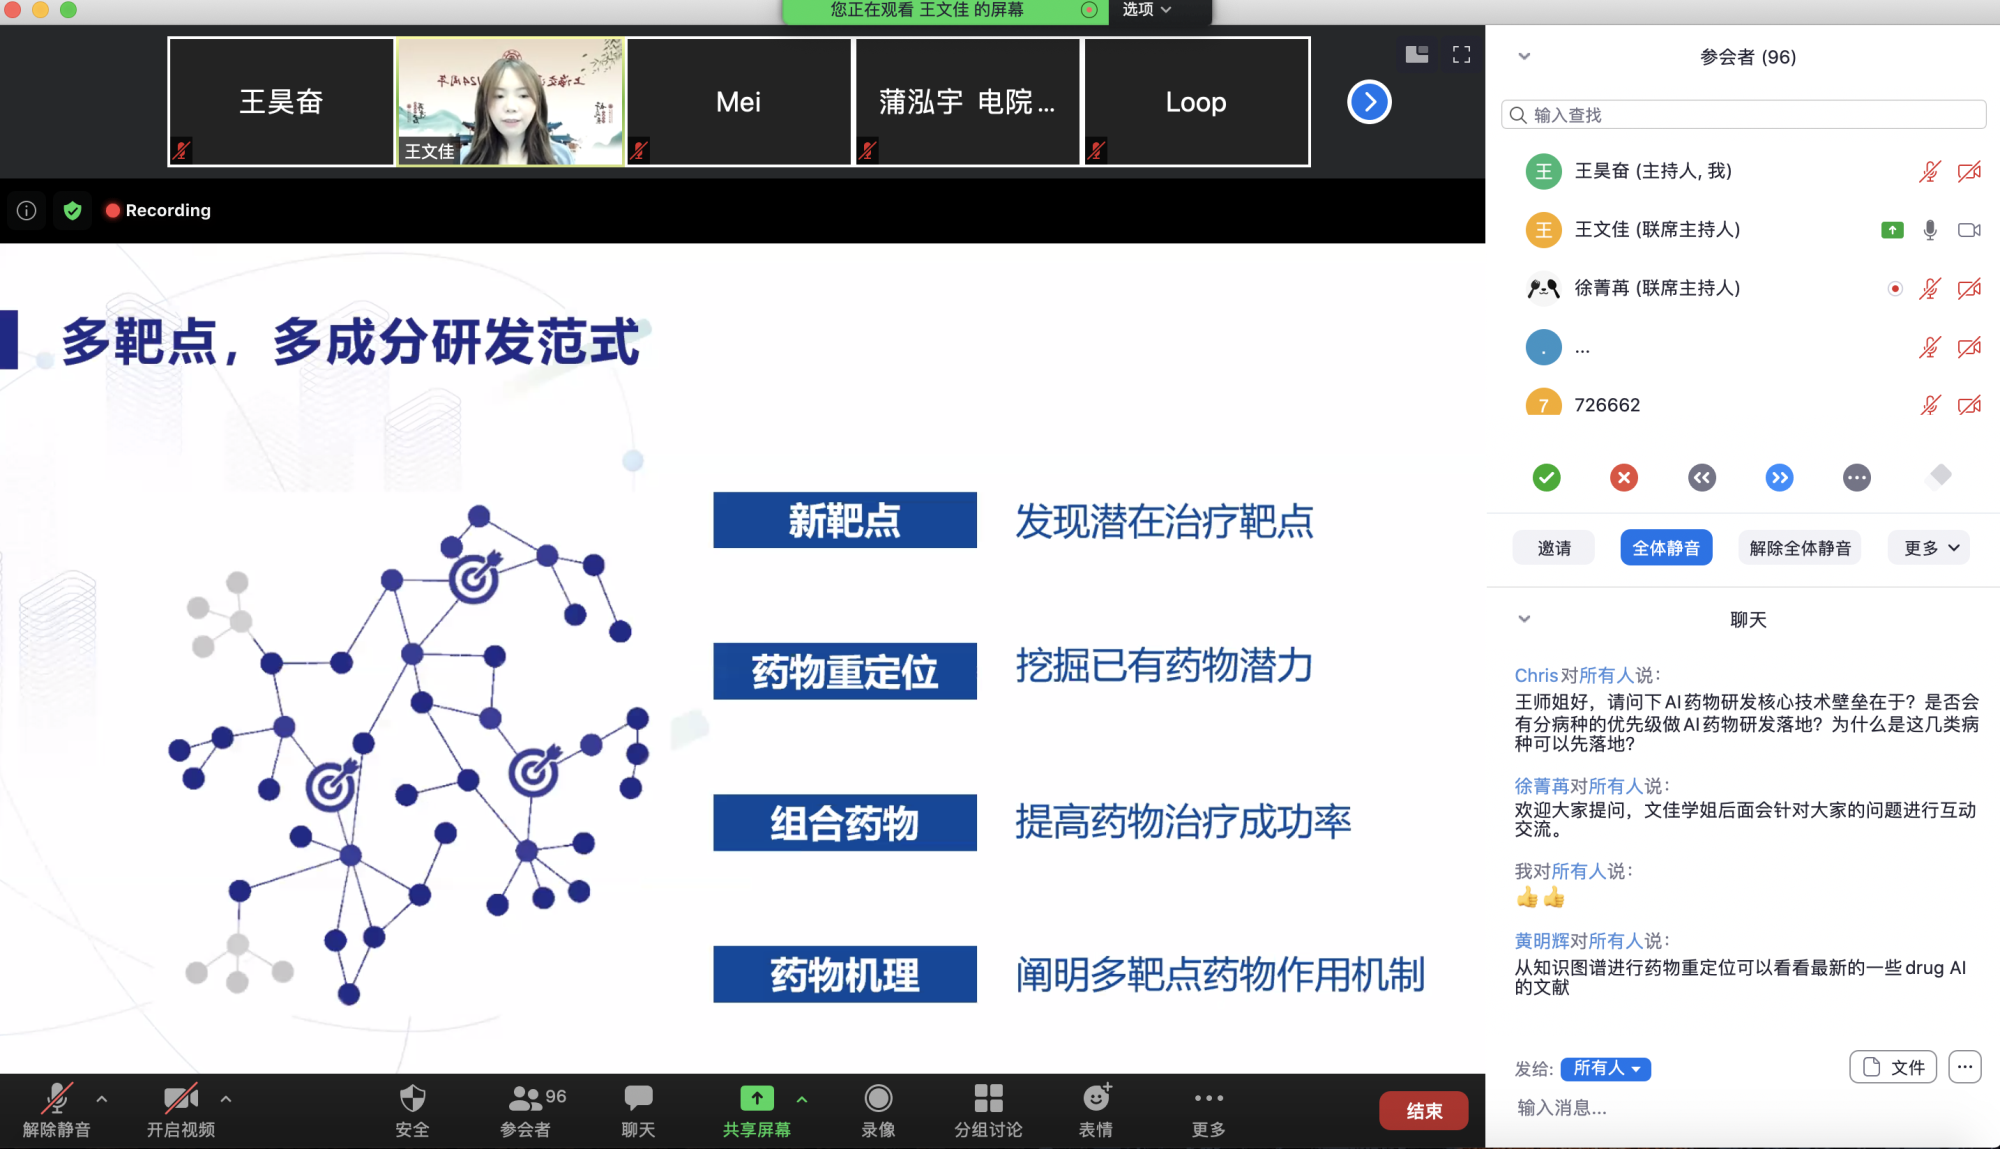Click the 全体静音 mute all button
Screen dimensions: 2000x1149
(1666, 548)
